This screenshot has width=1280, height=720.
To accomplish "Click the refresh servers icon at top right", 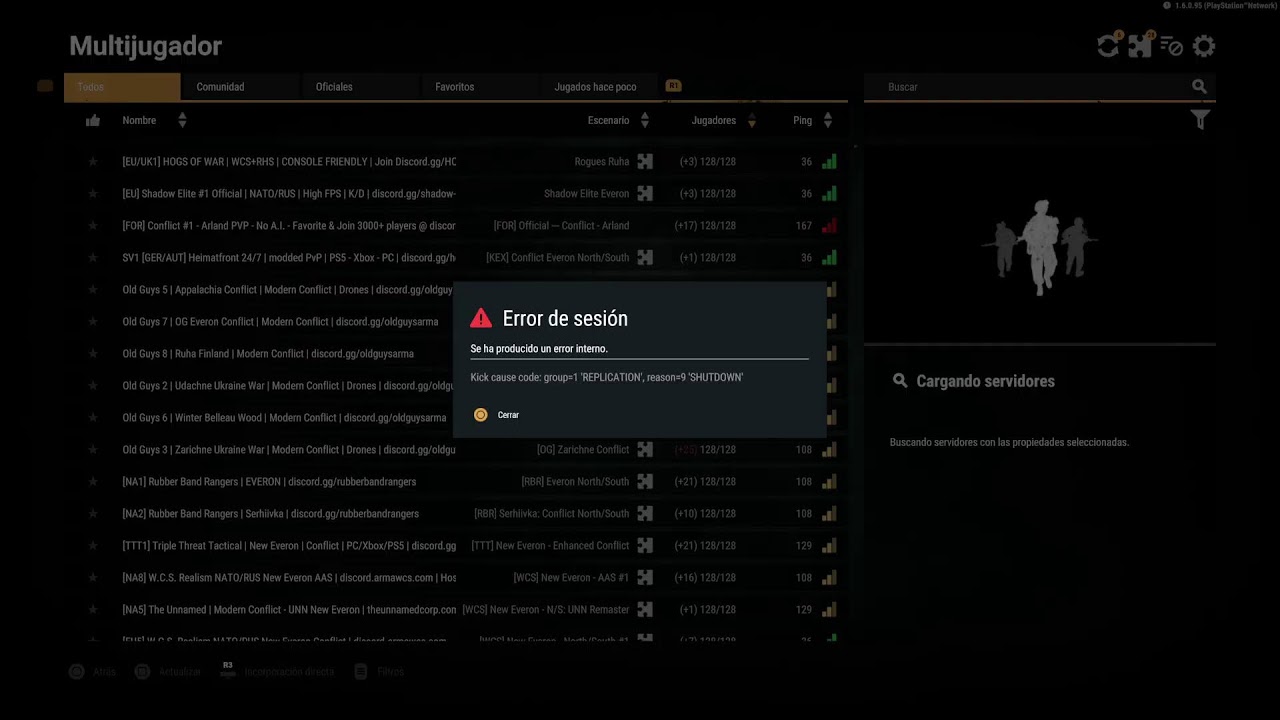I will click(x=1108, y=46).
